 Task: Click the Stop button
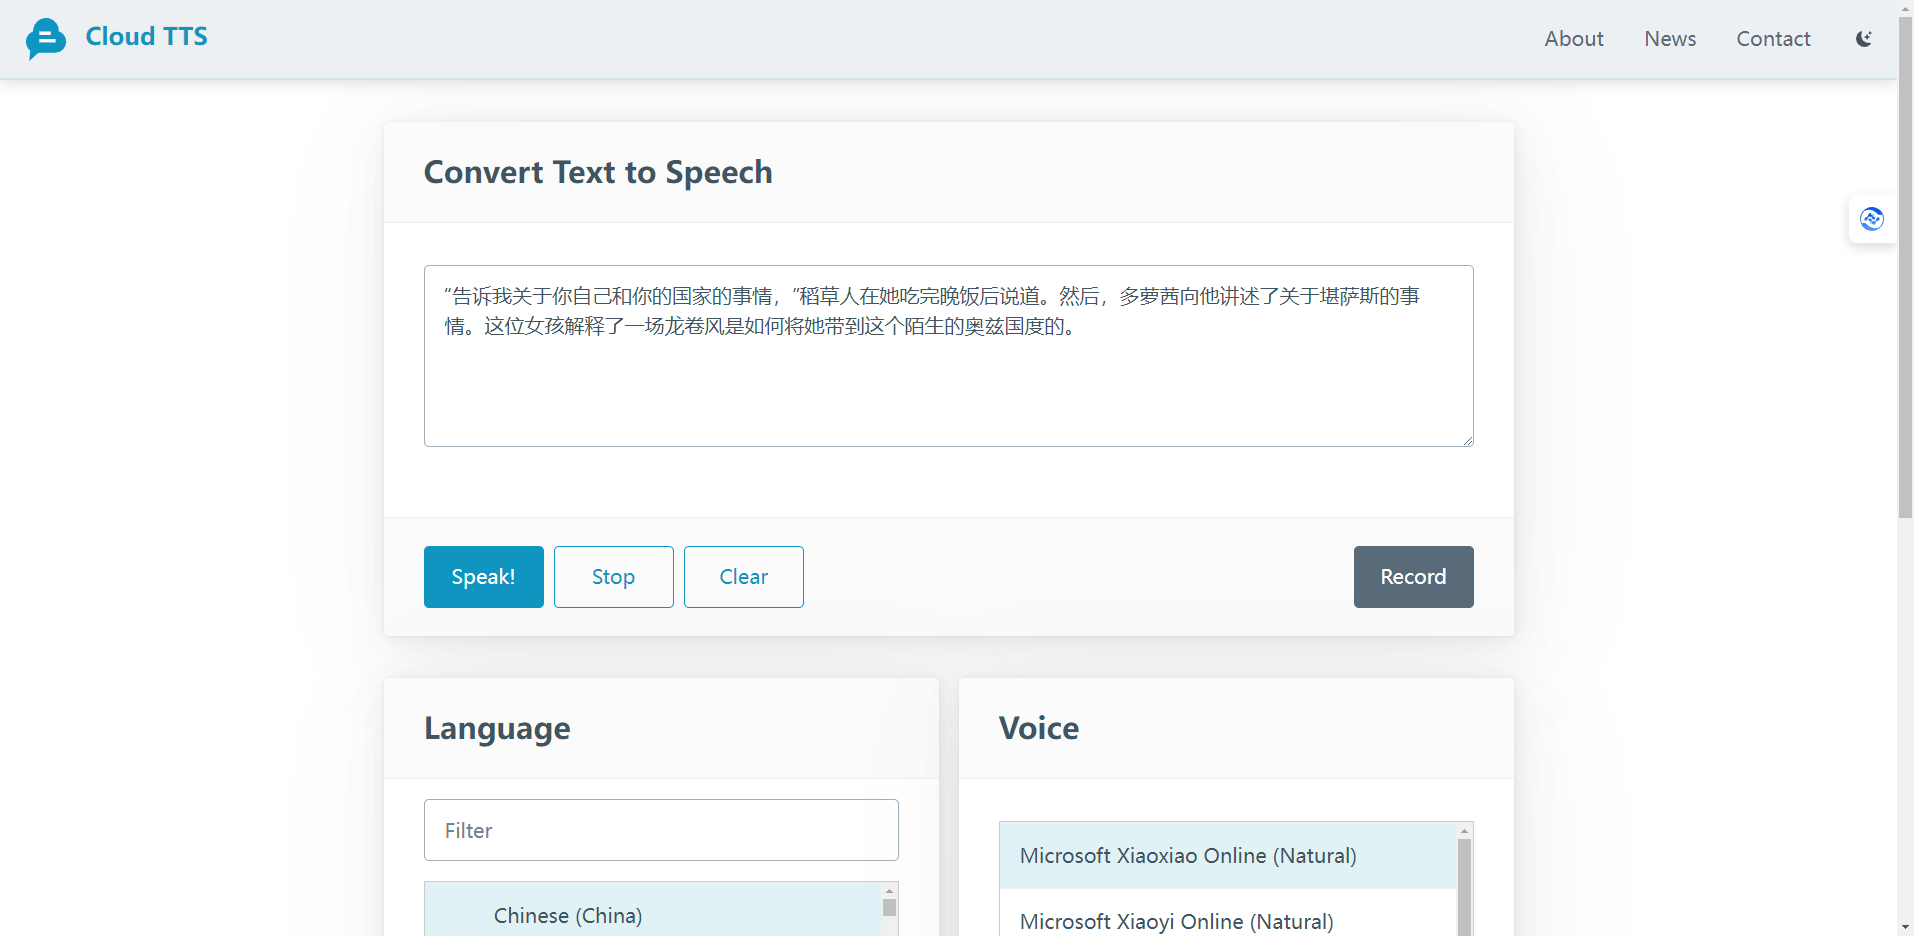(x=613, y=576)
